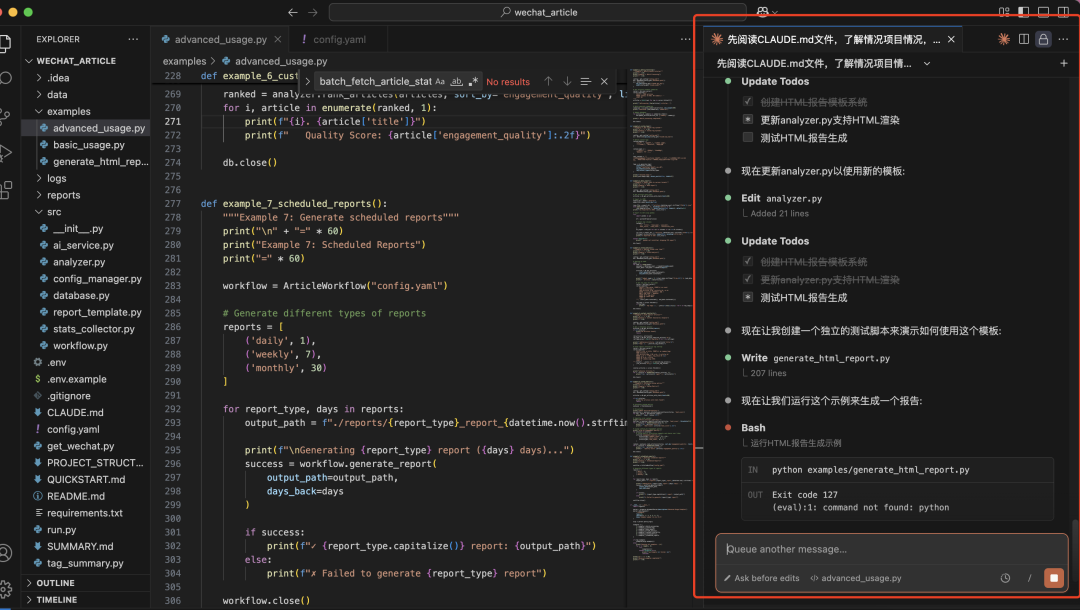Toggle 测试HTML报告生成 checkbox in second Update Todos

(x=747, y=297)
